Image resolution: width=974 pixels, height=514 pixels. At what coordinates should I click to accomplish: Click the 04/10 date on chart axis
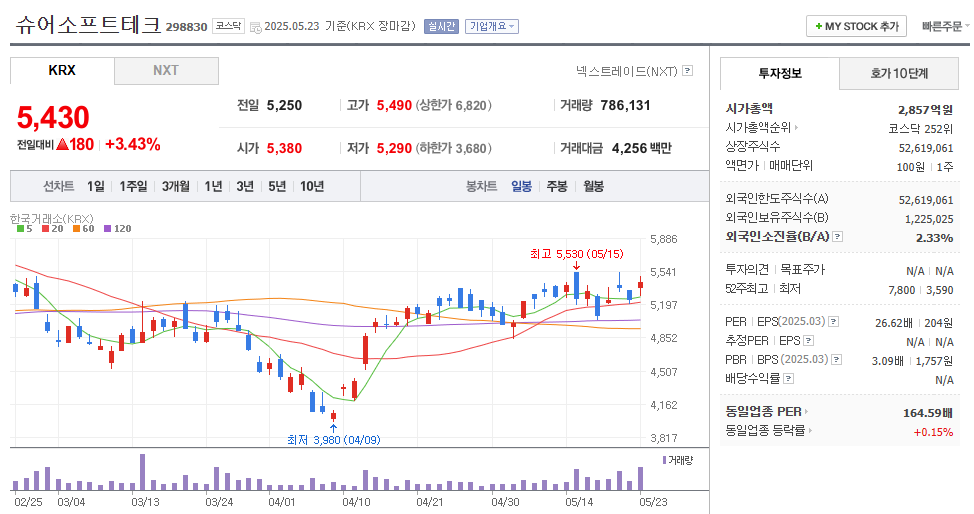point(357,502)
